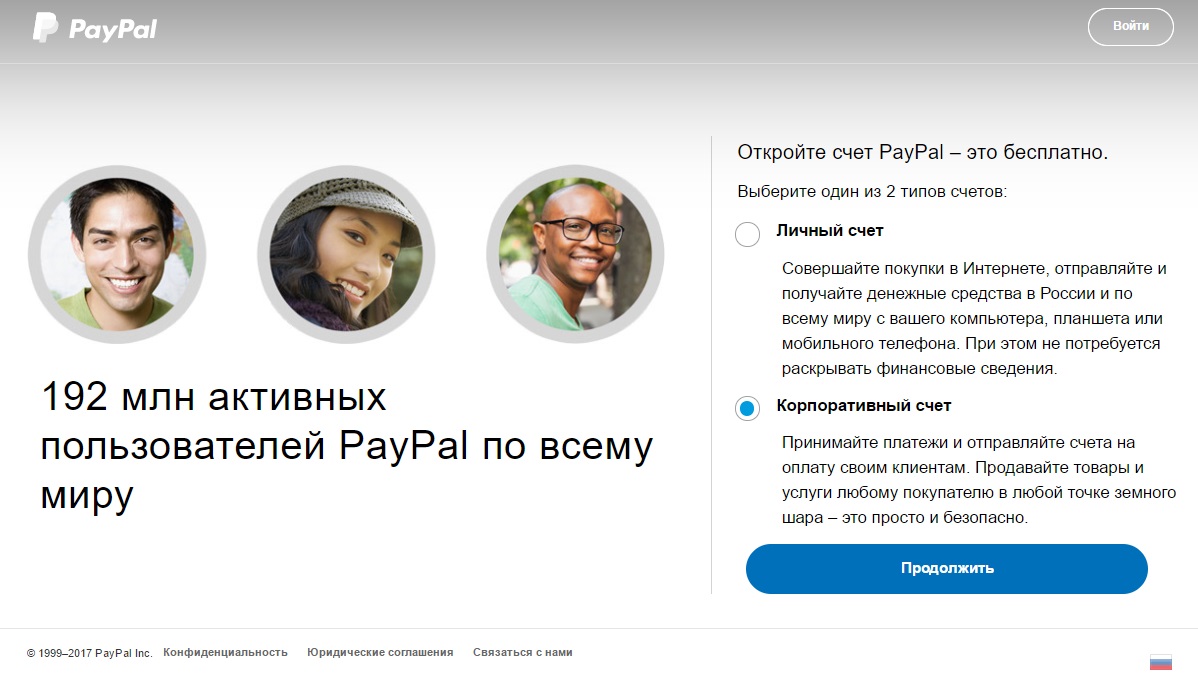Screen dimensions: 1198x677
Task: Click the © 1999–2017 PayPal Inc. text
Action: coord(89,653)
